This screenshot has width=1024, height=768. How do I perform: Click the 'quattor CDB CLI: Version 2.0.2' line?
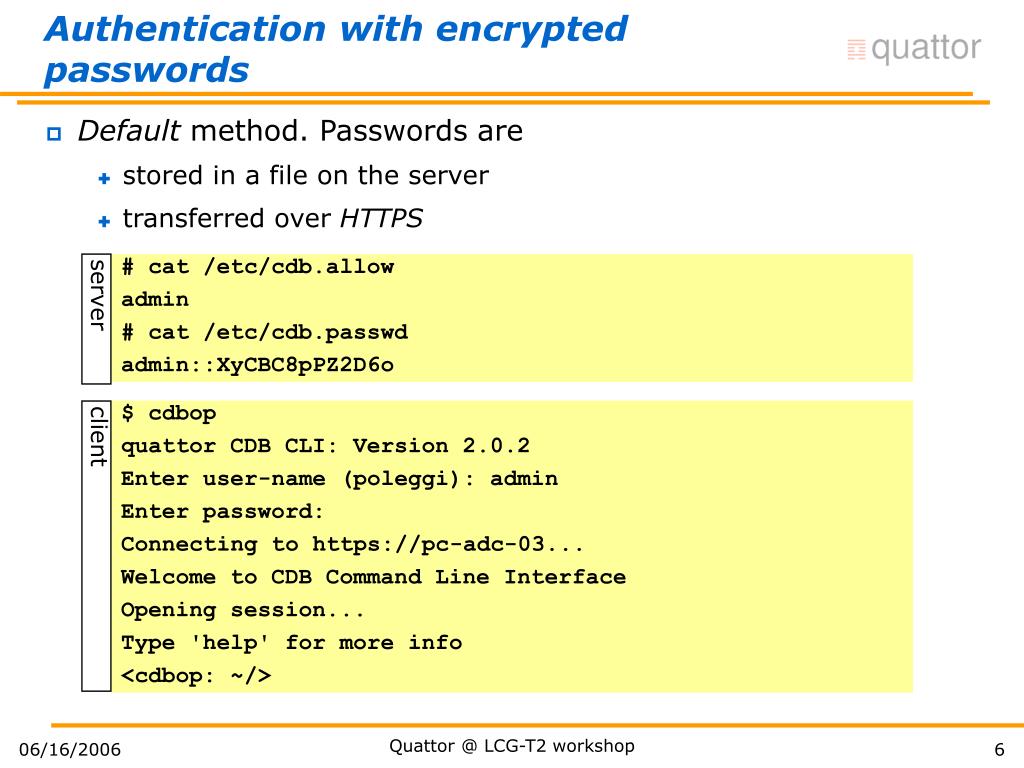point(325,446)
